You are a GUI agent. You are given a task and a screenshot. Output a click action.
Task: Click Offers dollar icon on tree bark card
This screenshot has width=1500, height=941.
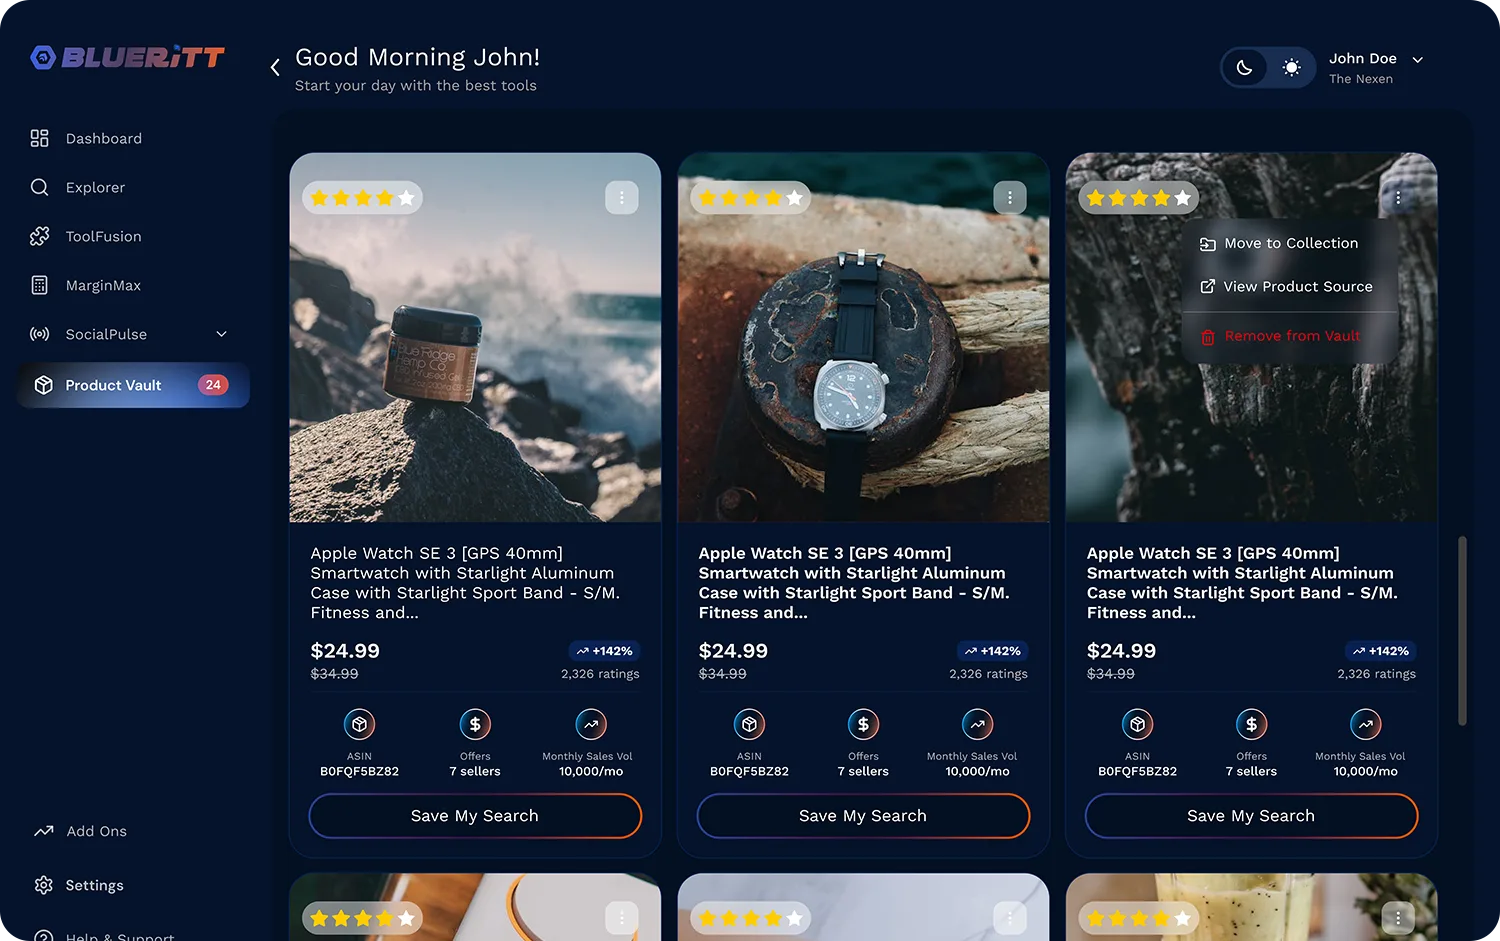[x=1251, y=724]
